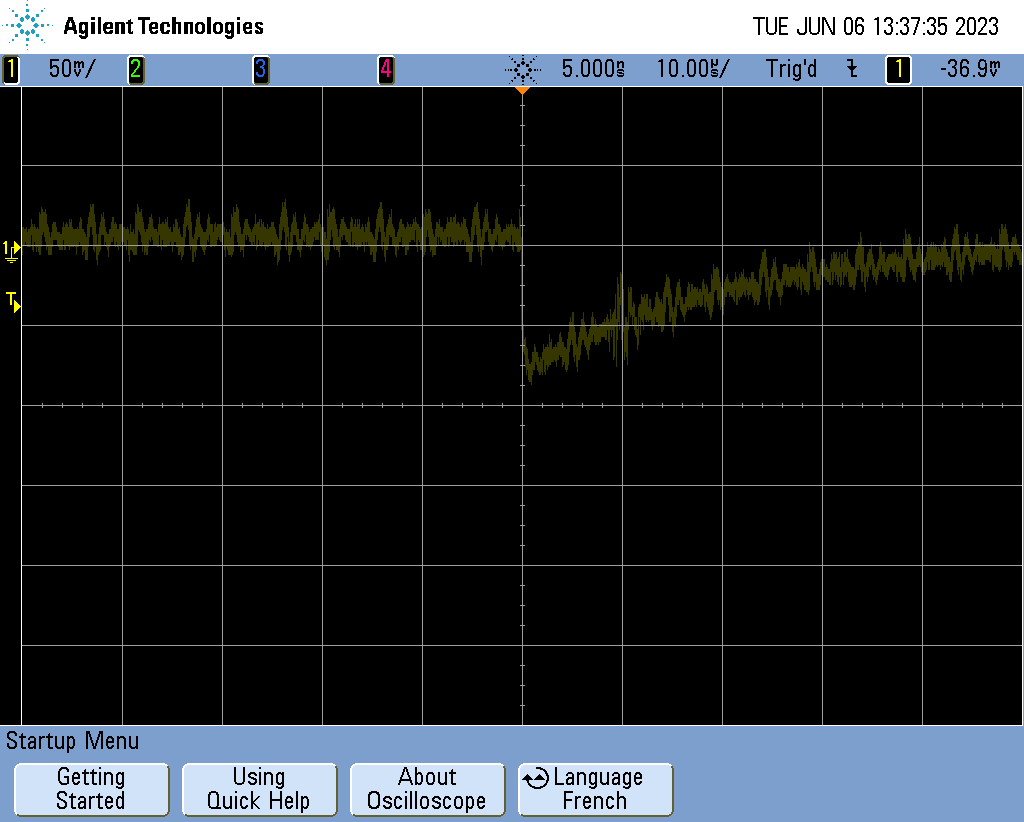Image resolution: width=1024 pixels, height=822 pixels.
Task: Click the 10.00 ns/div timebase readout
Action: 692,70
